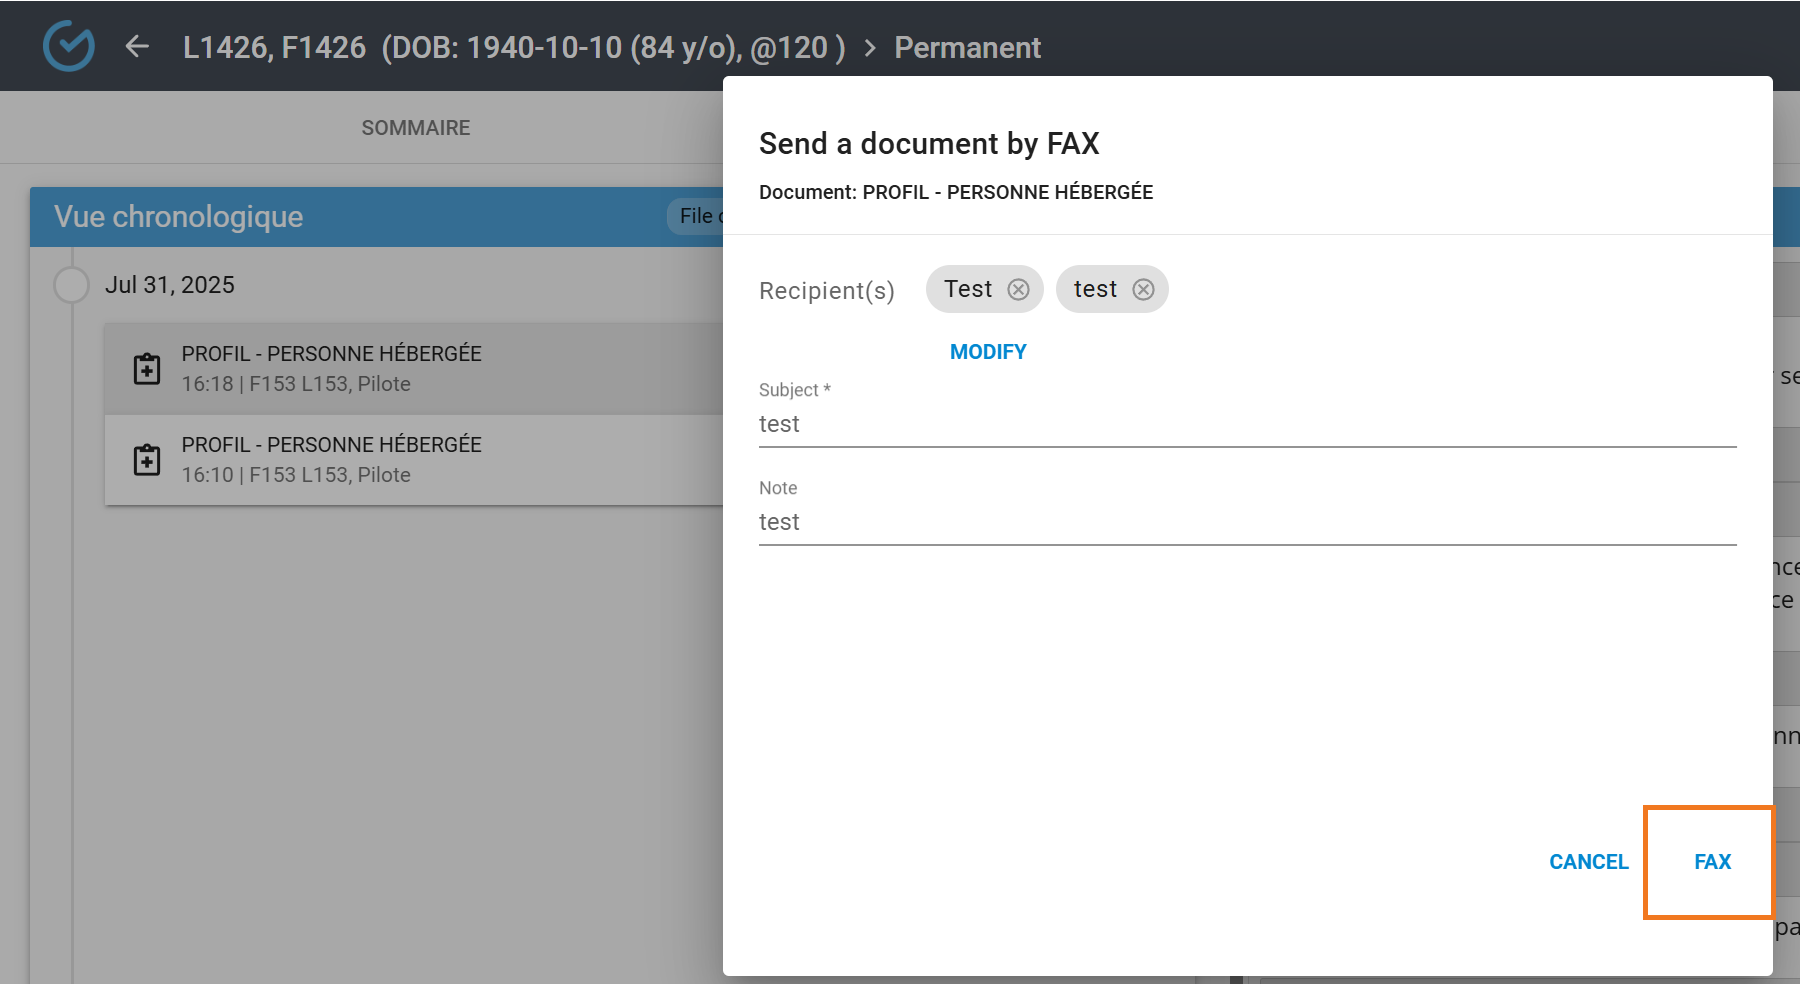This screenshot has width=1800, height=984.
Task: Click the blue checkmark app logo
Action: coord(69,46)
